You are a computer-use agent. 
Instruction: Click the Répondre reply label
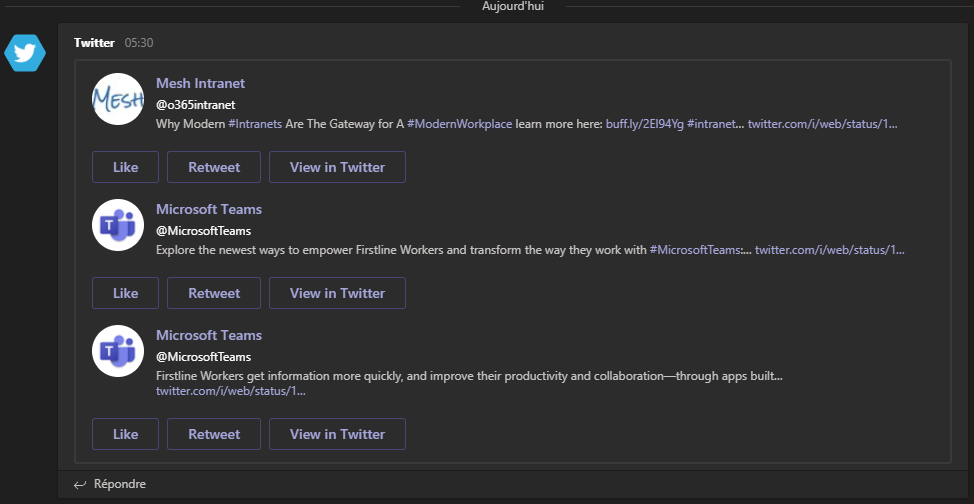click(x=120, y=483)
